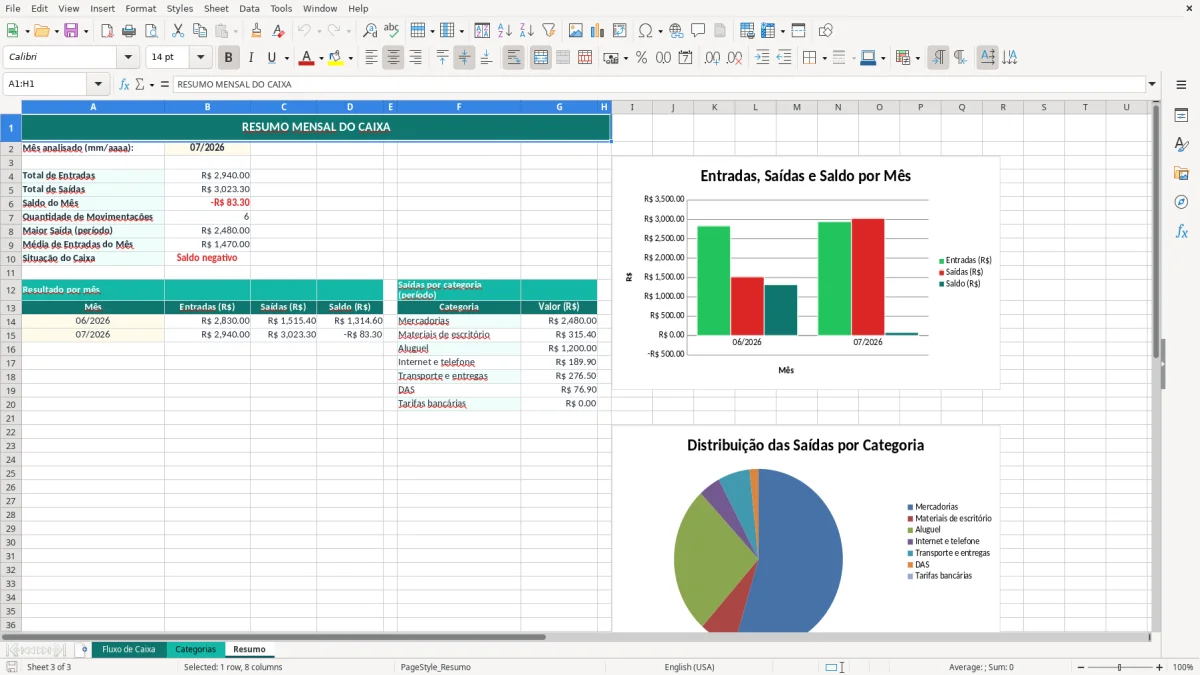Expand the formula bar with the arrow
Image resolution: width=1200 pixels, height=675 pixels.
pyautogui.click(x=1152, y=85)
